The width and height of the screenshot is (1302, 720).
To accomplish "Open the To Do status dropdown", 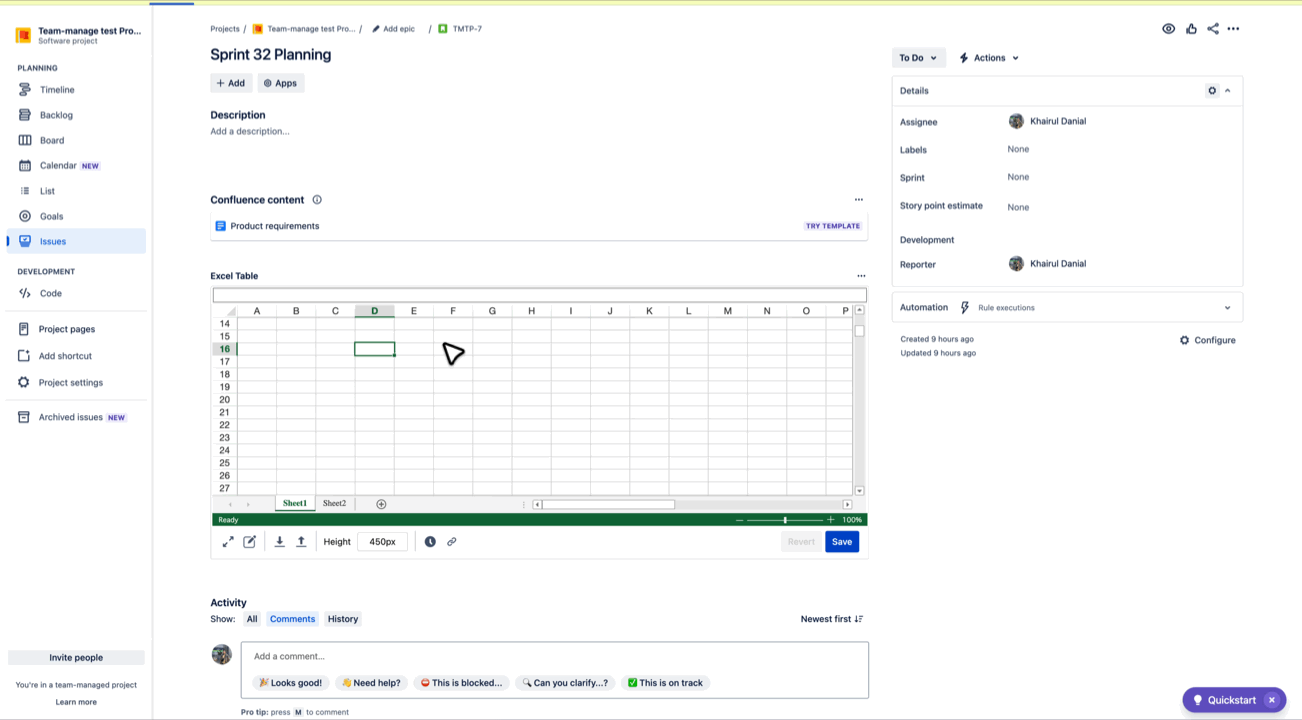I will tap(918, 57).
